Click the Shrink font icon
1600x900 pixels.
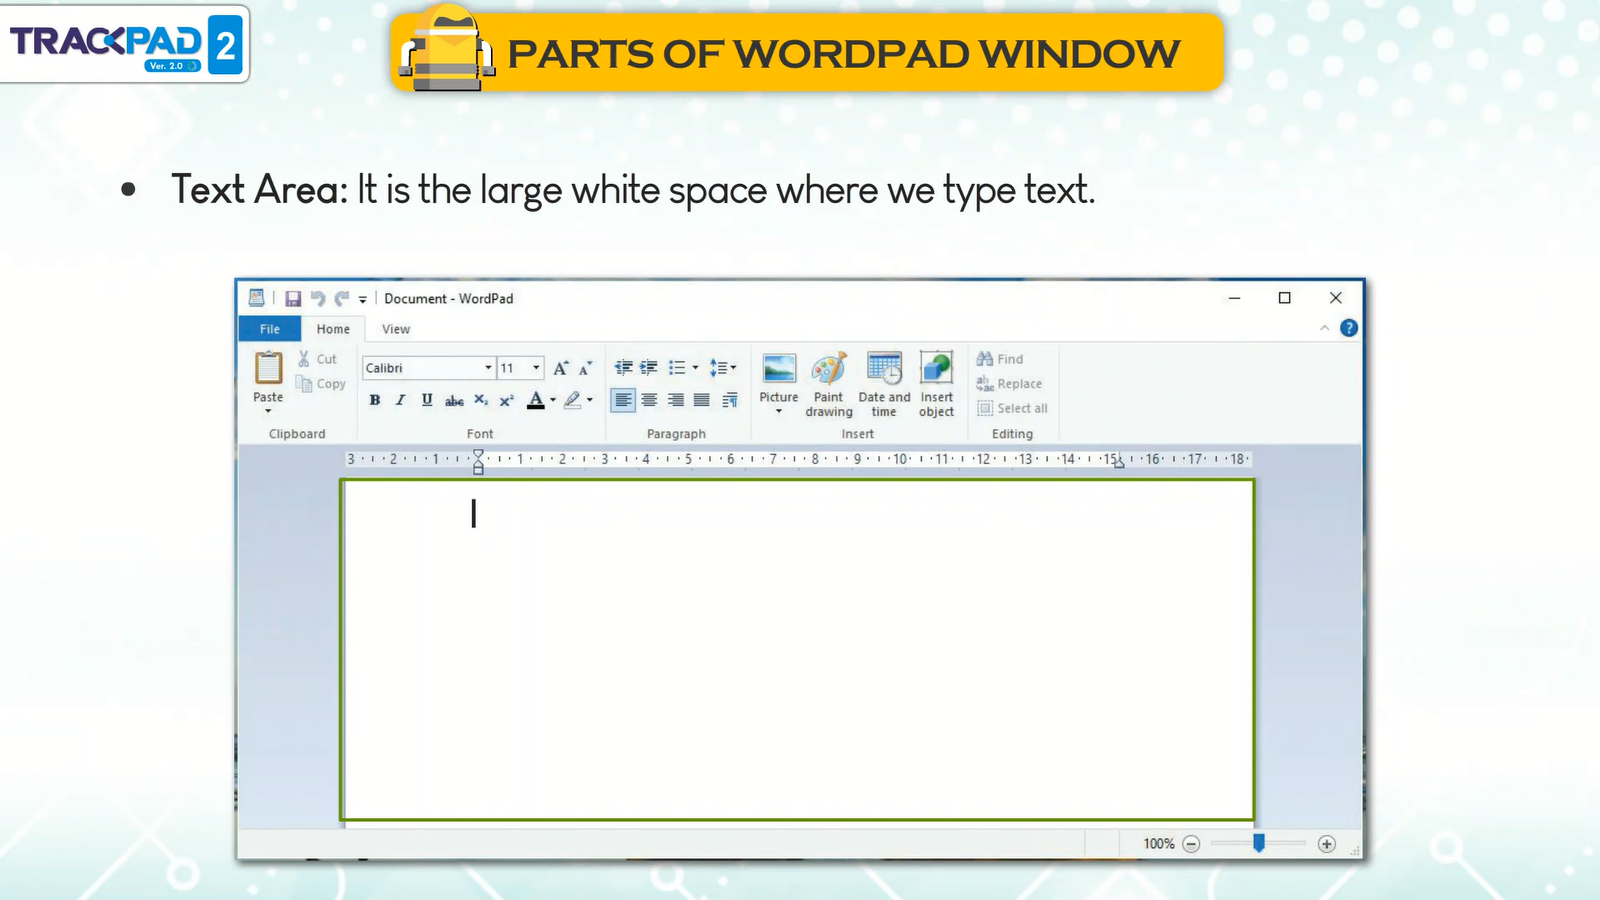[586, 368]
